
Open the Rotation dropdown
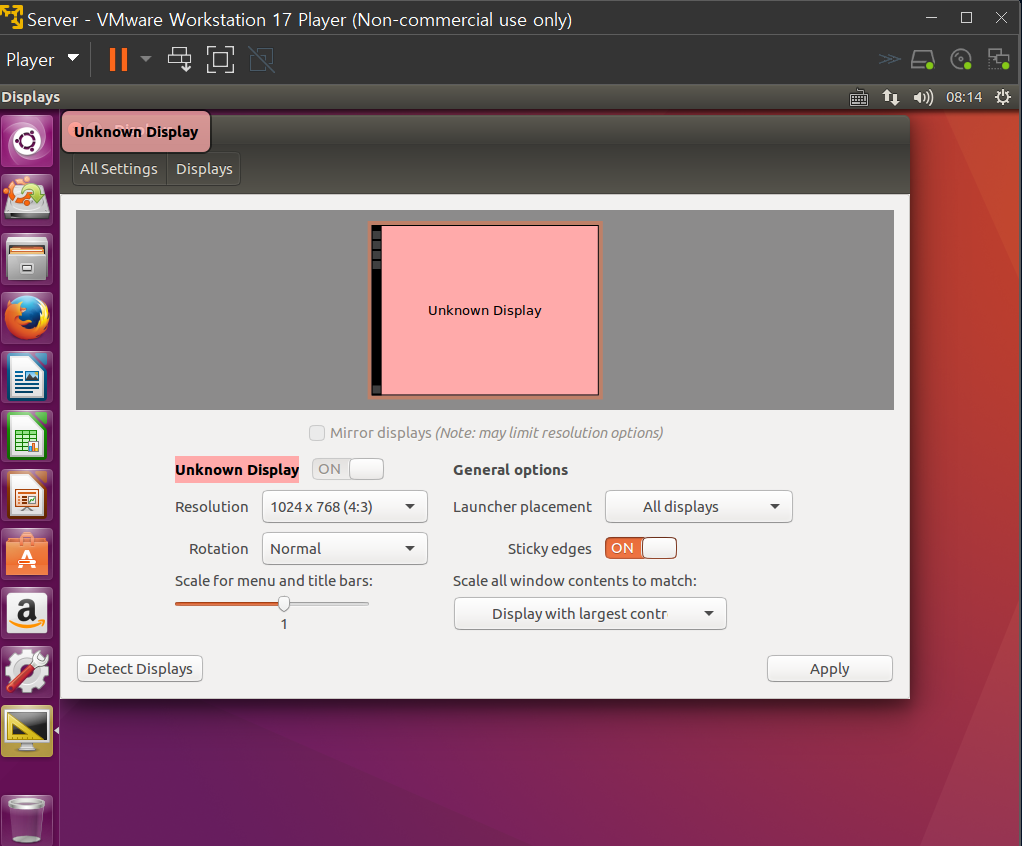(x=345, y=549)
